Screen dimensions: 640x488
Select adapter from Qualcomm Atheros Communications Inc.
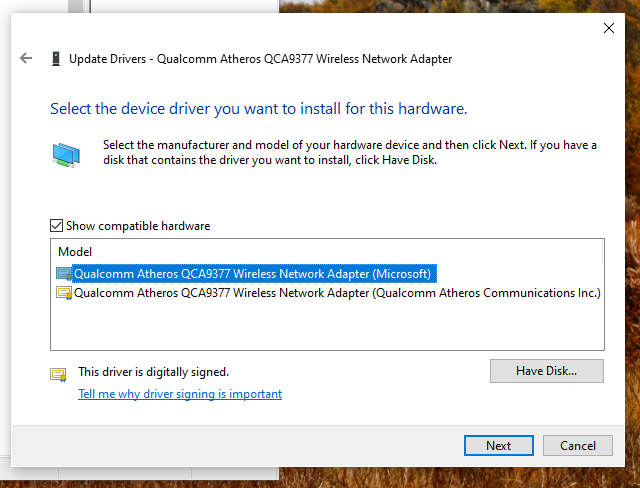(x=337, y=293)
